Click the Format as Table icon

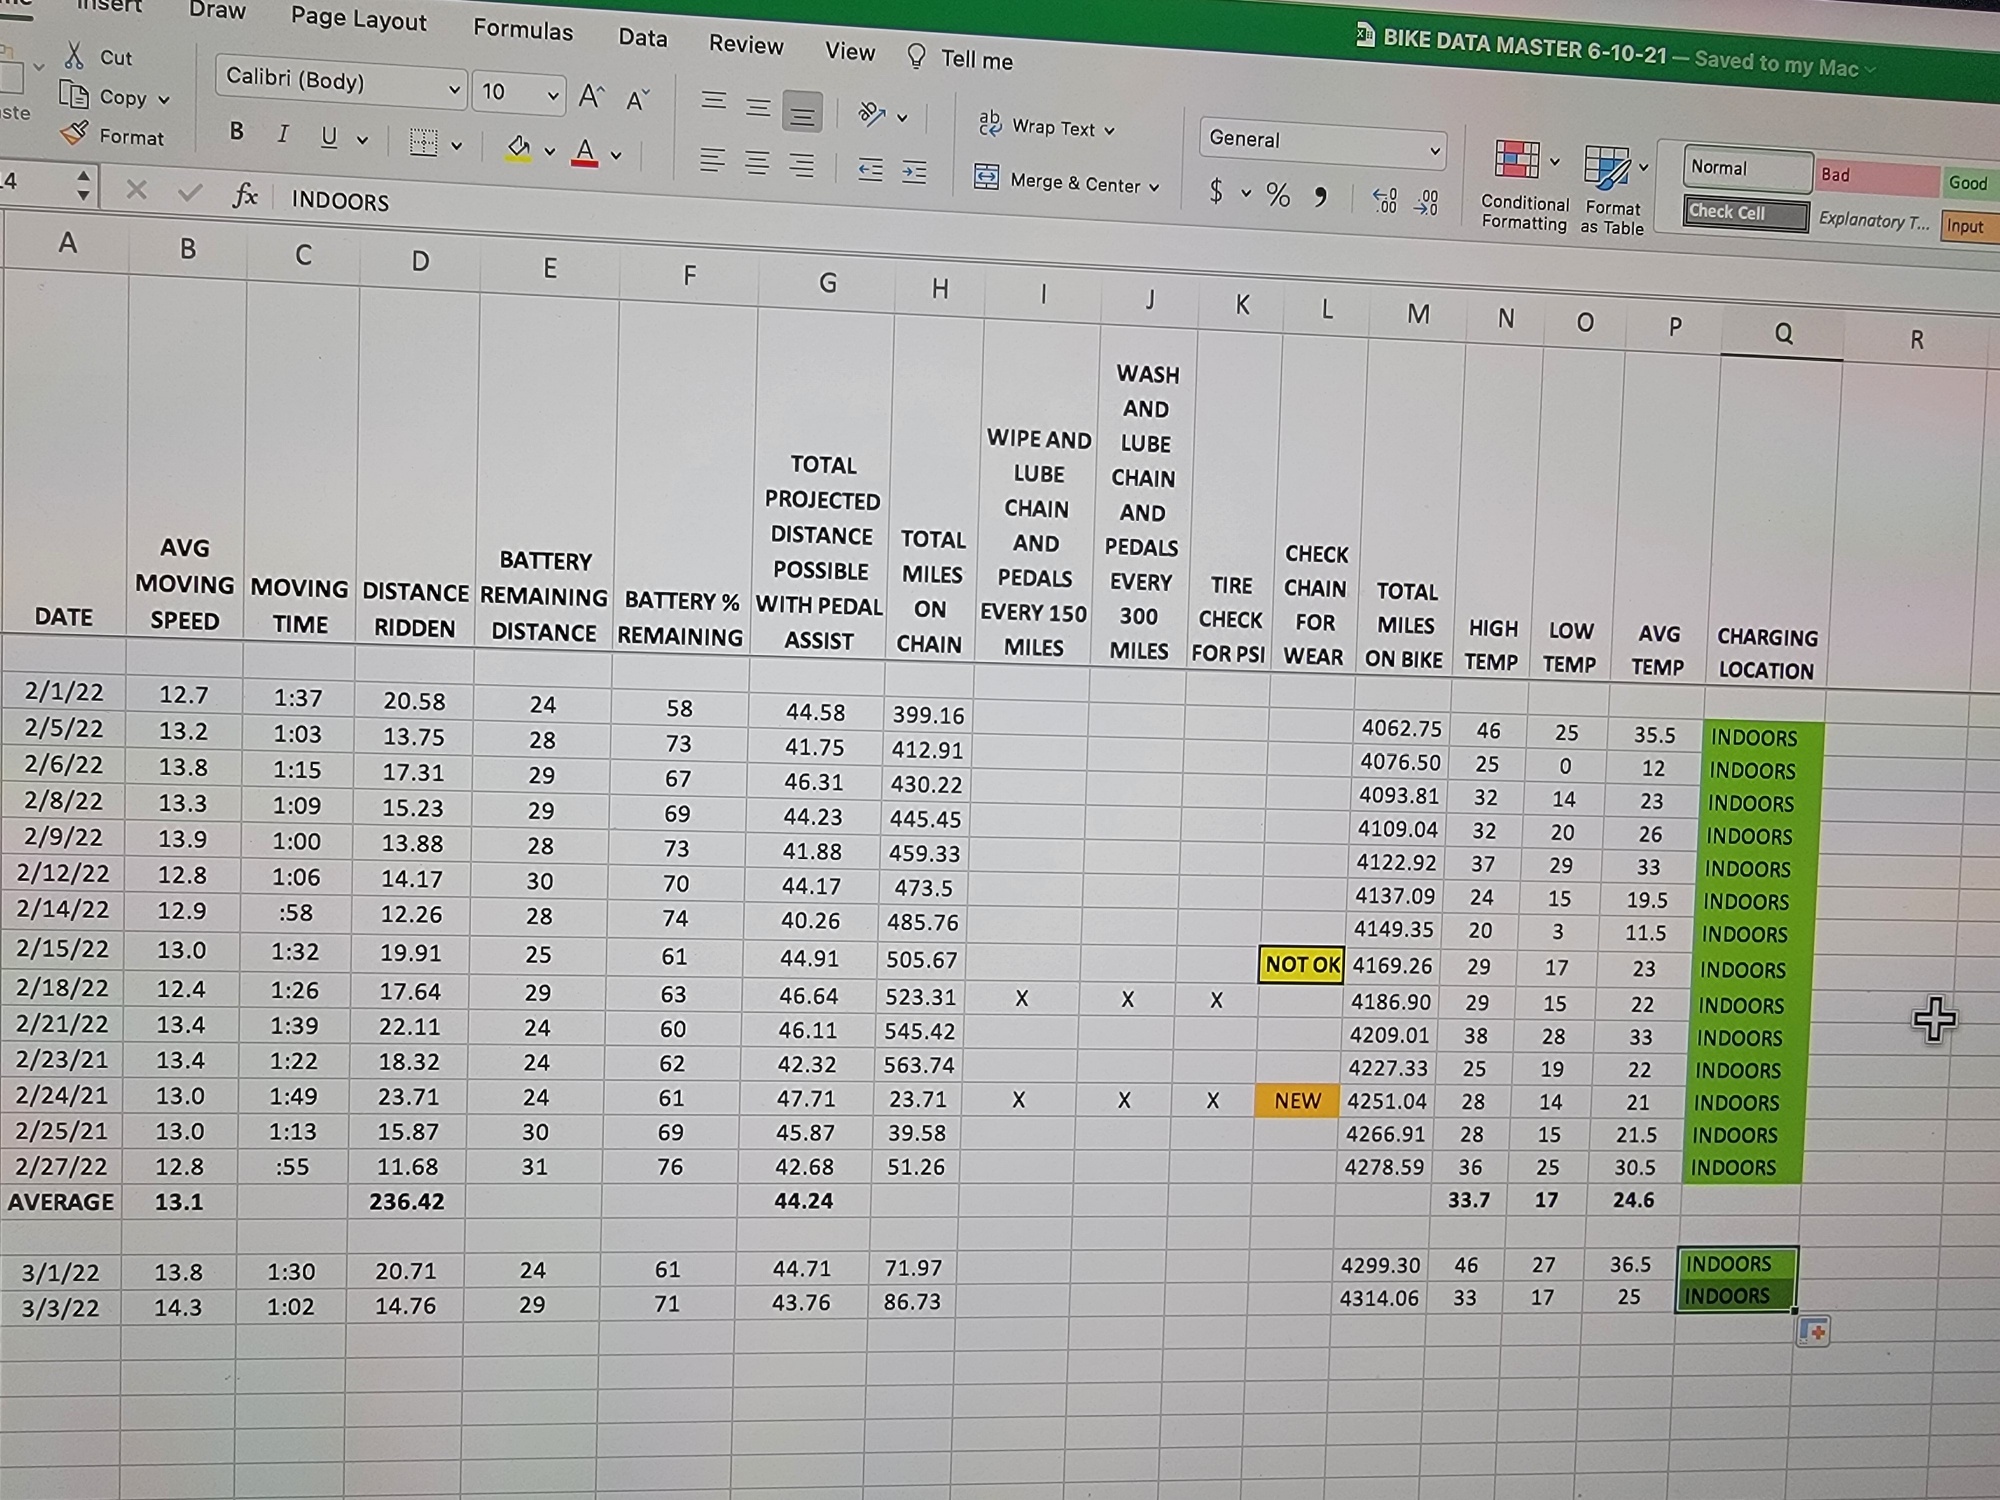[x=1606, y=167]
